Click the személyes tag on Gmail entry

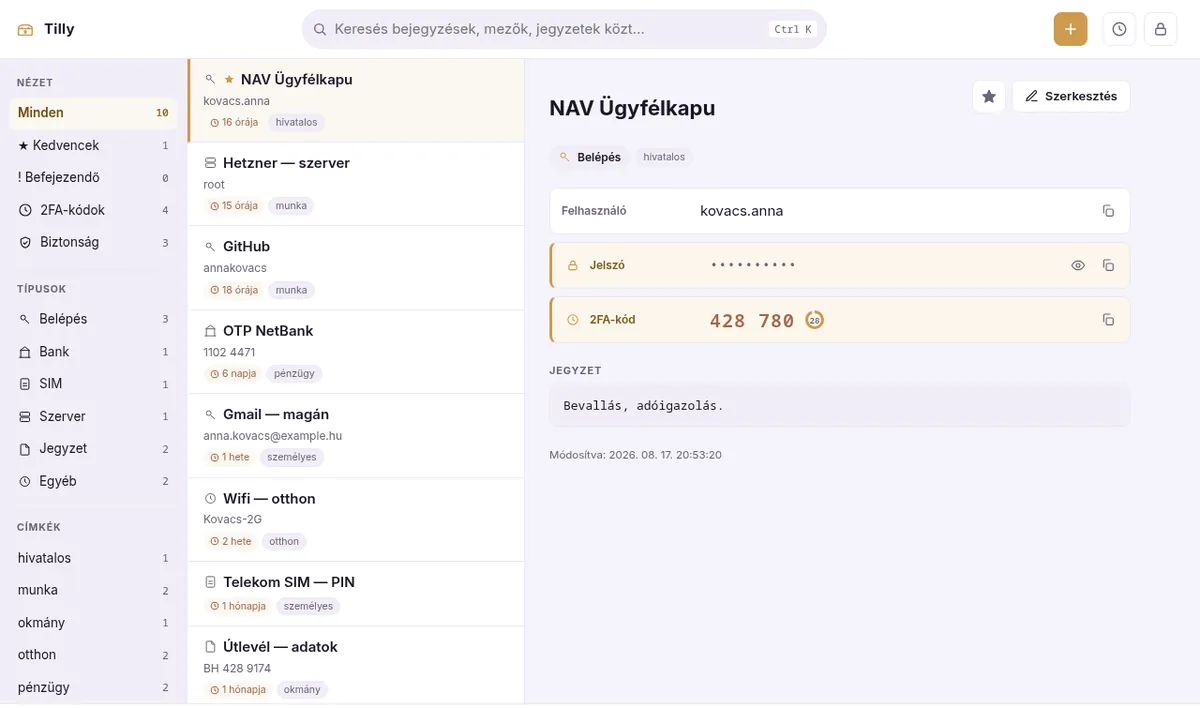pos(291,457)
